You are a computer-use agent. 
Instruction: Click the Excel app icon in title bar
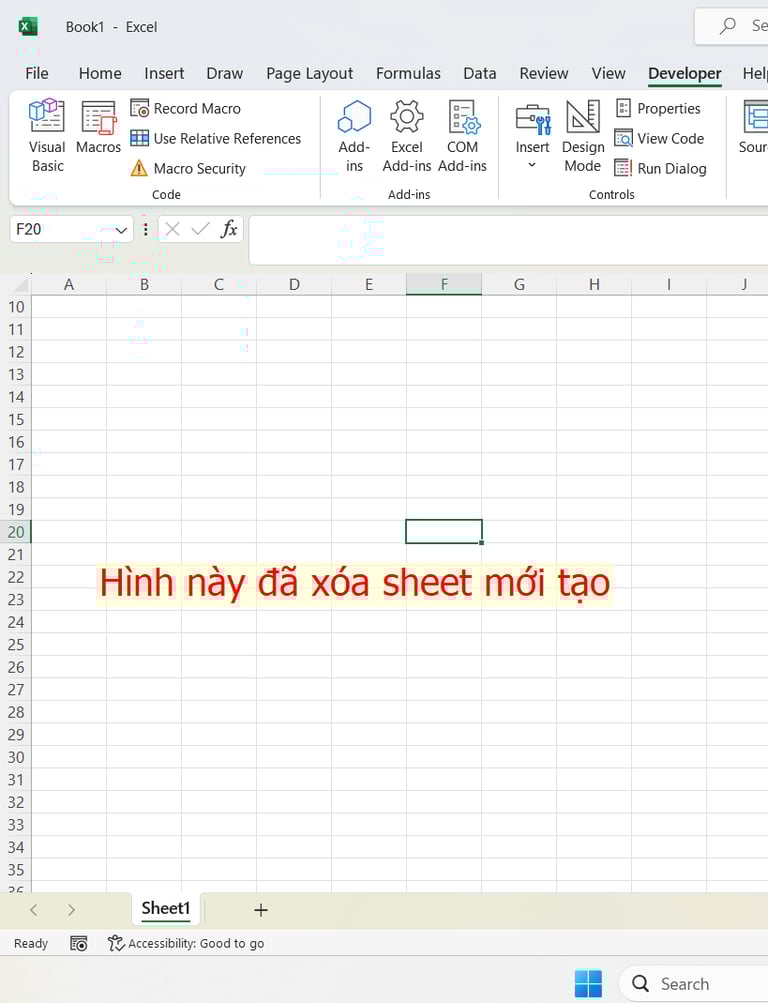27,27
